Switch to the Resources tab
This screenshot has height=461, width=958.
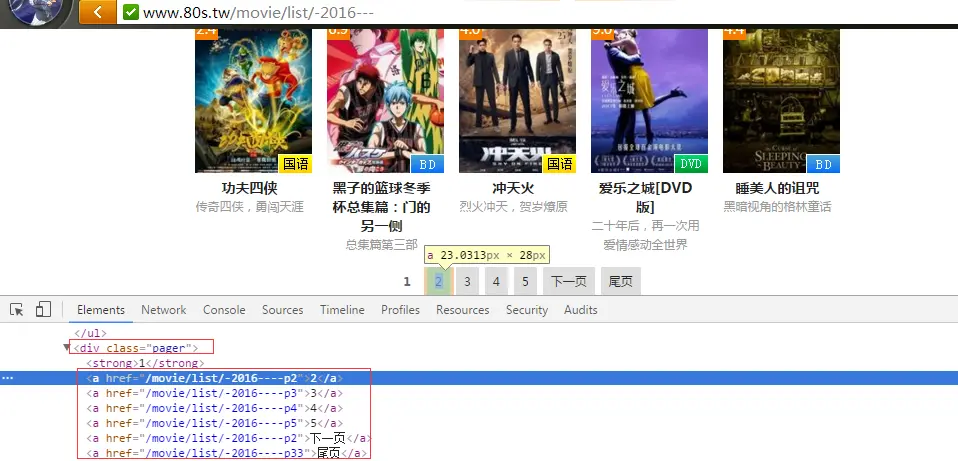point(463,310)
